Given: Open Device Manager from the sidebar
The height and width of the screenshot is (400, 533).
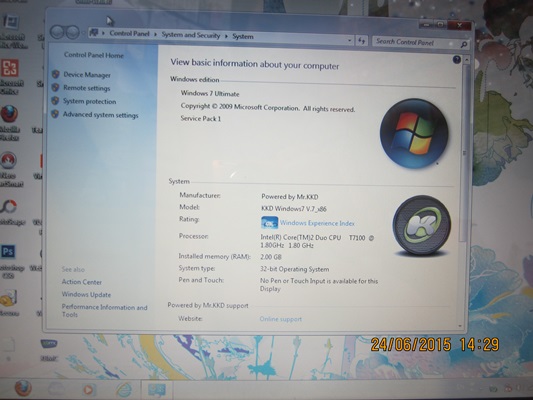Looking at the screenshot, I should tap(87, 75).
